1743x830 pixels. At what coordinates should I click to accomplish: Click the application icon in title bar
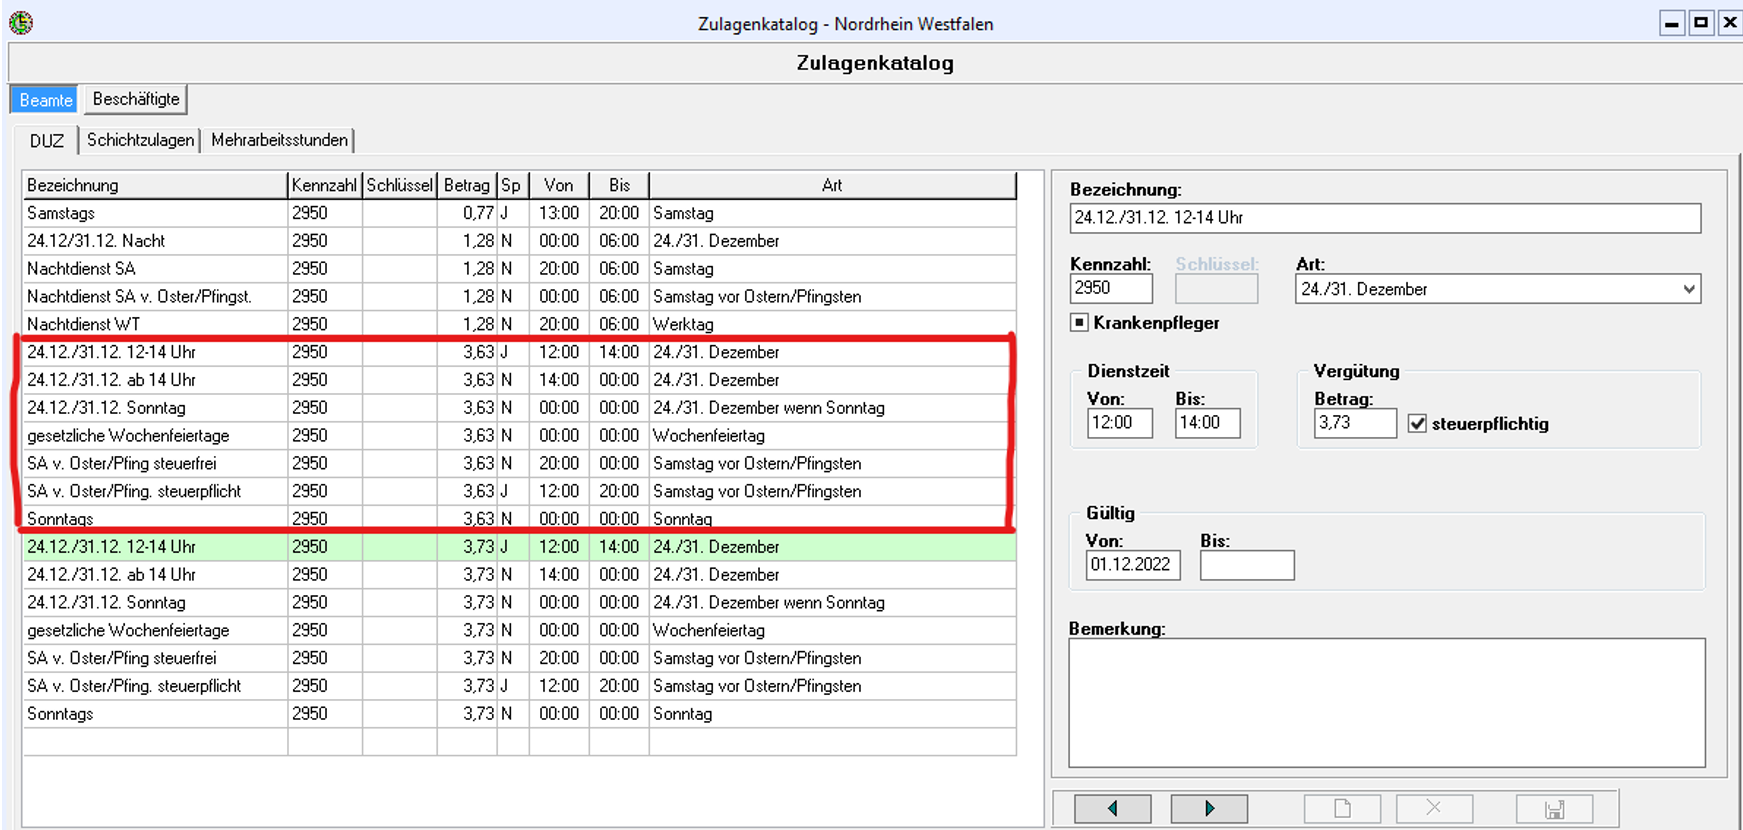(21, 22)
